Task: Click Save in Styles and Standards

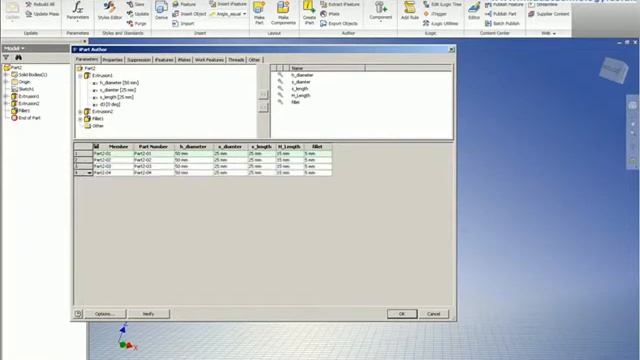Action: click(136, 4)
